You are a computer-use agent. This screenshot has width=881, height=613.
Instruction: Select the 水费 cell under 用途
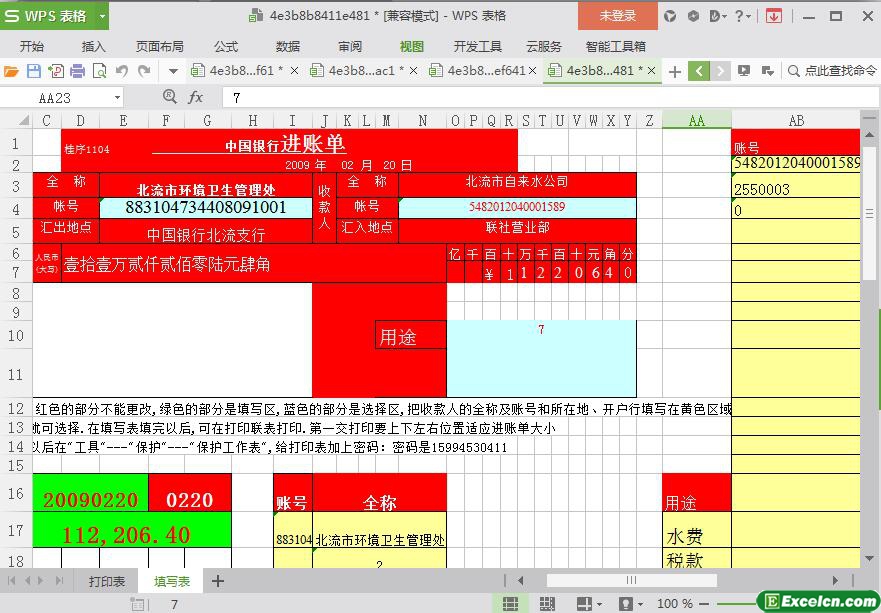[697, 529]
